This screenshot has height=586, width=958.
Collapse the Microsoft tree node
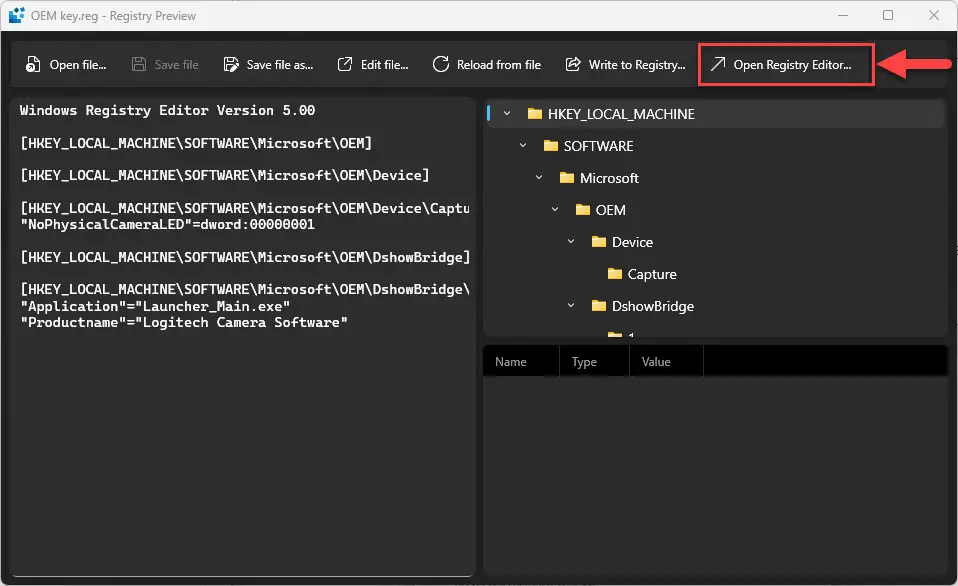tap(539, 177)
